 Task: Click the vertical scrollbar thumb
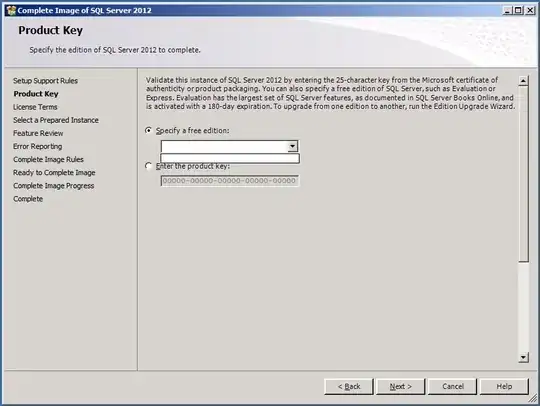click(x=523, y=174)
